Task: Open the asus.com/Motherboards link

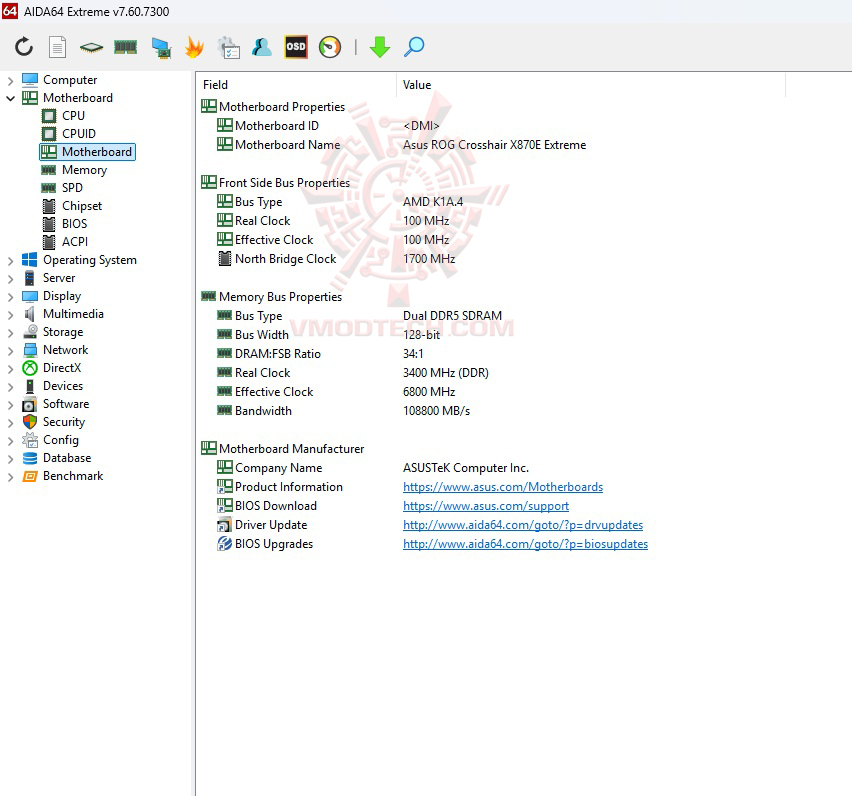Action: coord(503,487)
